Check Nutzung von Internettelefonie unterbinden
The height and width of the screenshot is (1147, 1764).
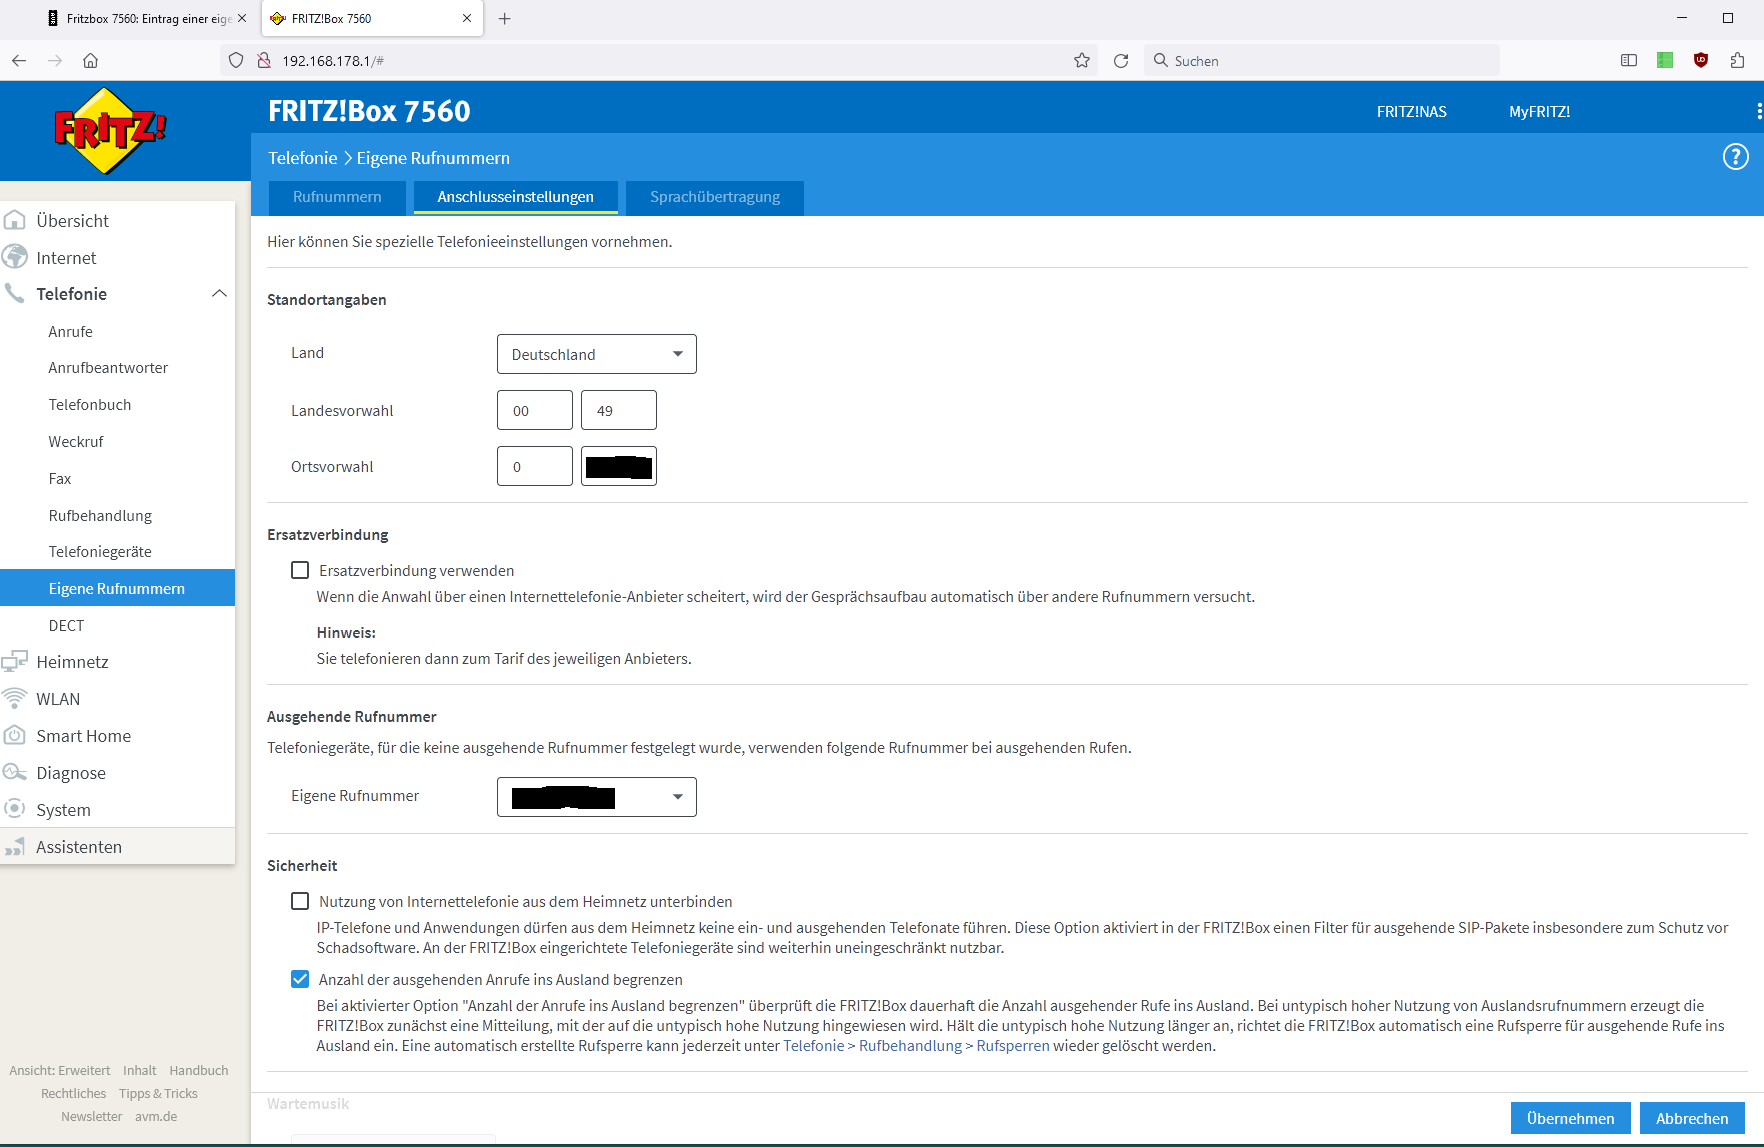pos(300,901)
